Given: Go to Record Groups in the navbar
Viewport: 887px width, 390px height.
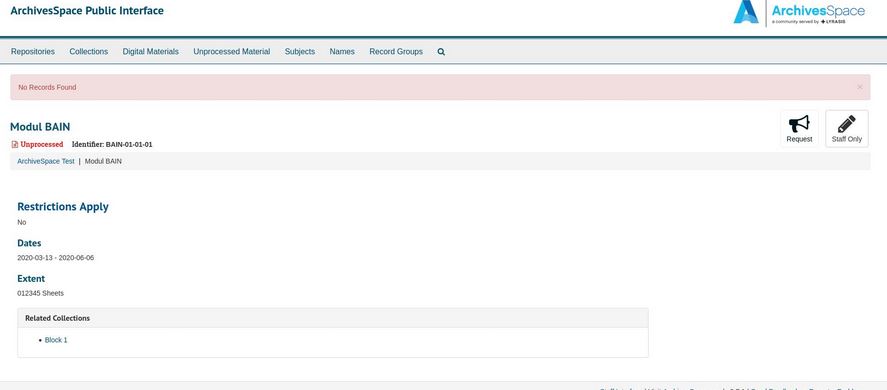Looking at the screenshot, I should (396, 52).
